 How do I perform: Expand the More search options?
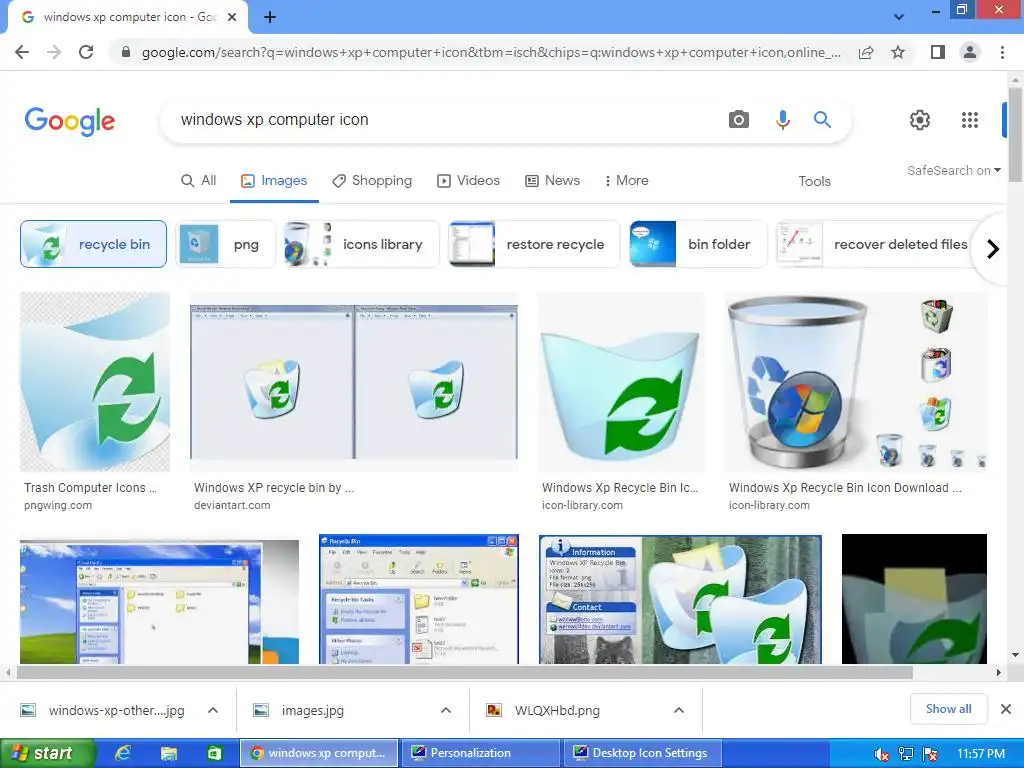[626, 181]
